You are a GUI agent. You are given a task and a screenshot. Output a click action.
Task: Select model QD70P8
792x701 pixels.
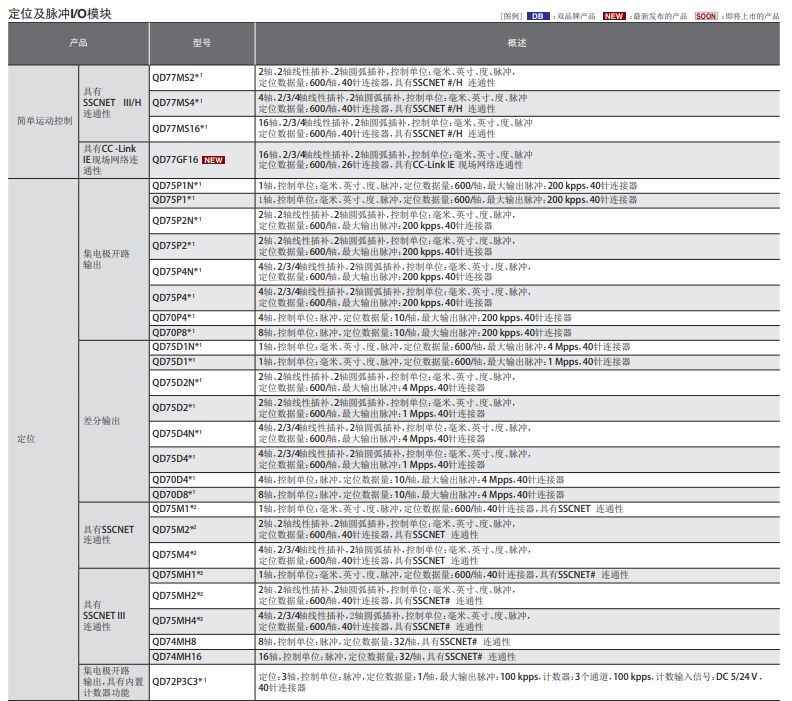(x=202, y=333)
